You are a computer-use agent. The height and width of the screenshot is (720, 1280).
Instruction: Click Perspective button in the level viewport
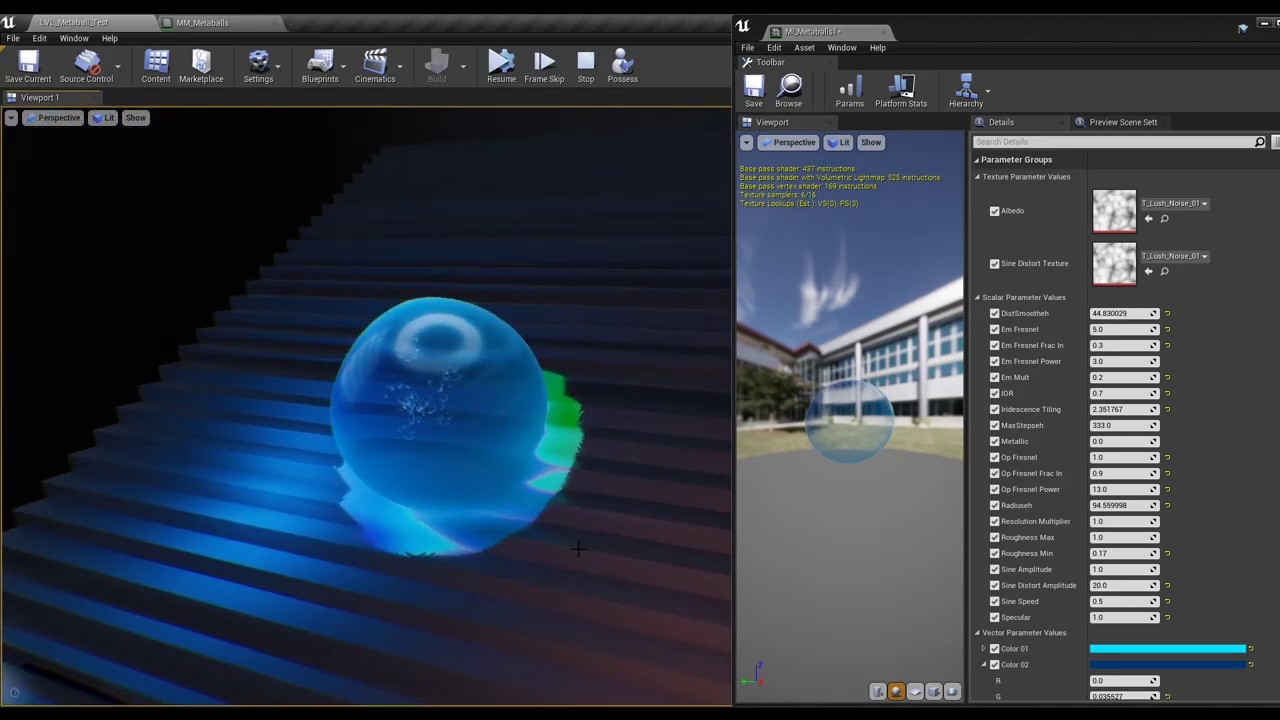pyautogui.click(x=53, y=118)
